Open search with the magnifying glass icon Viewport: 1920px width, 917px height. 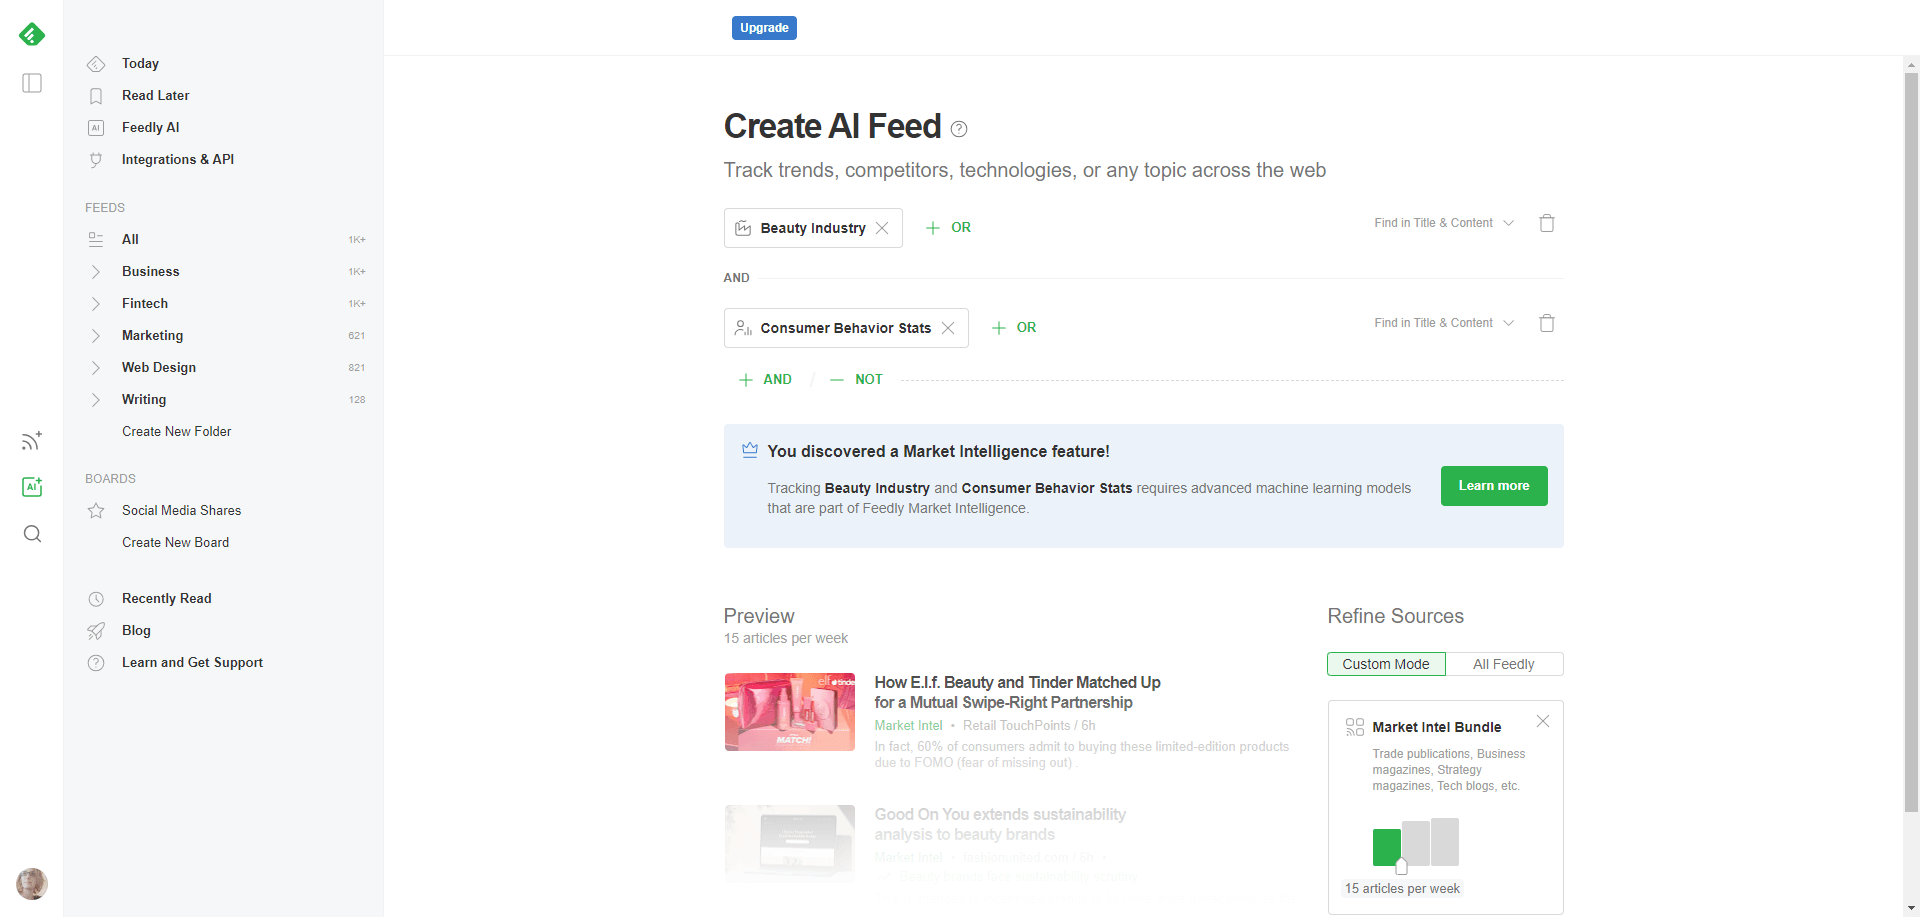pyautogui.click(x=31, y=533)
